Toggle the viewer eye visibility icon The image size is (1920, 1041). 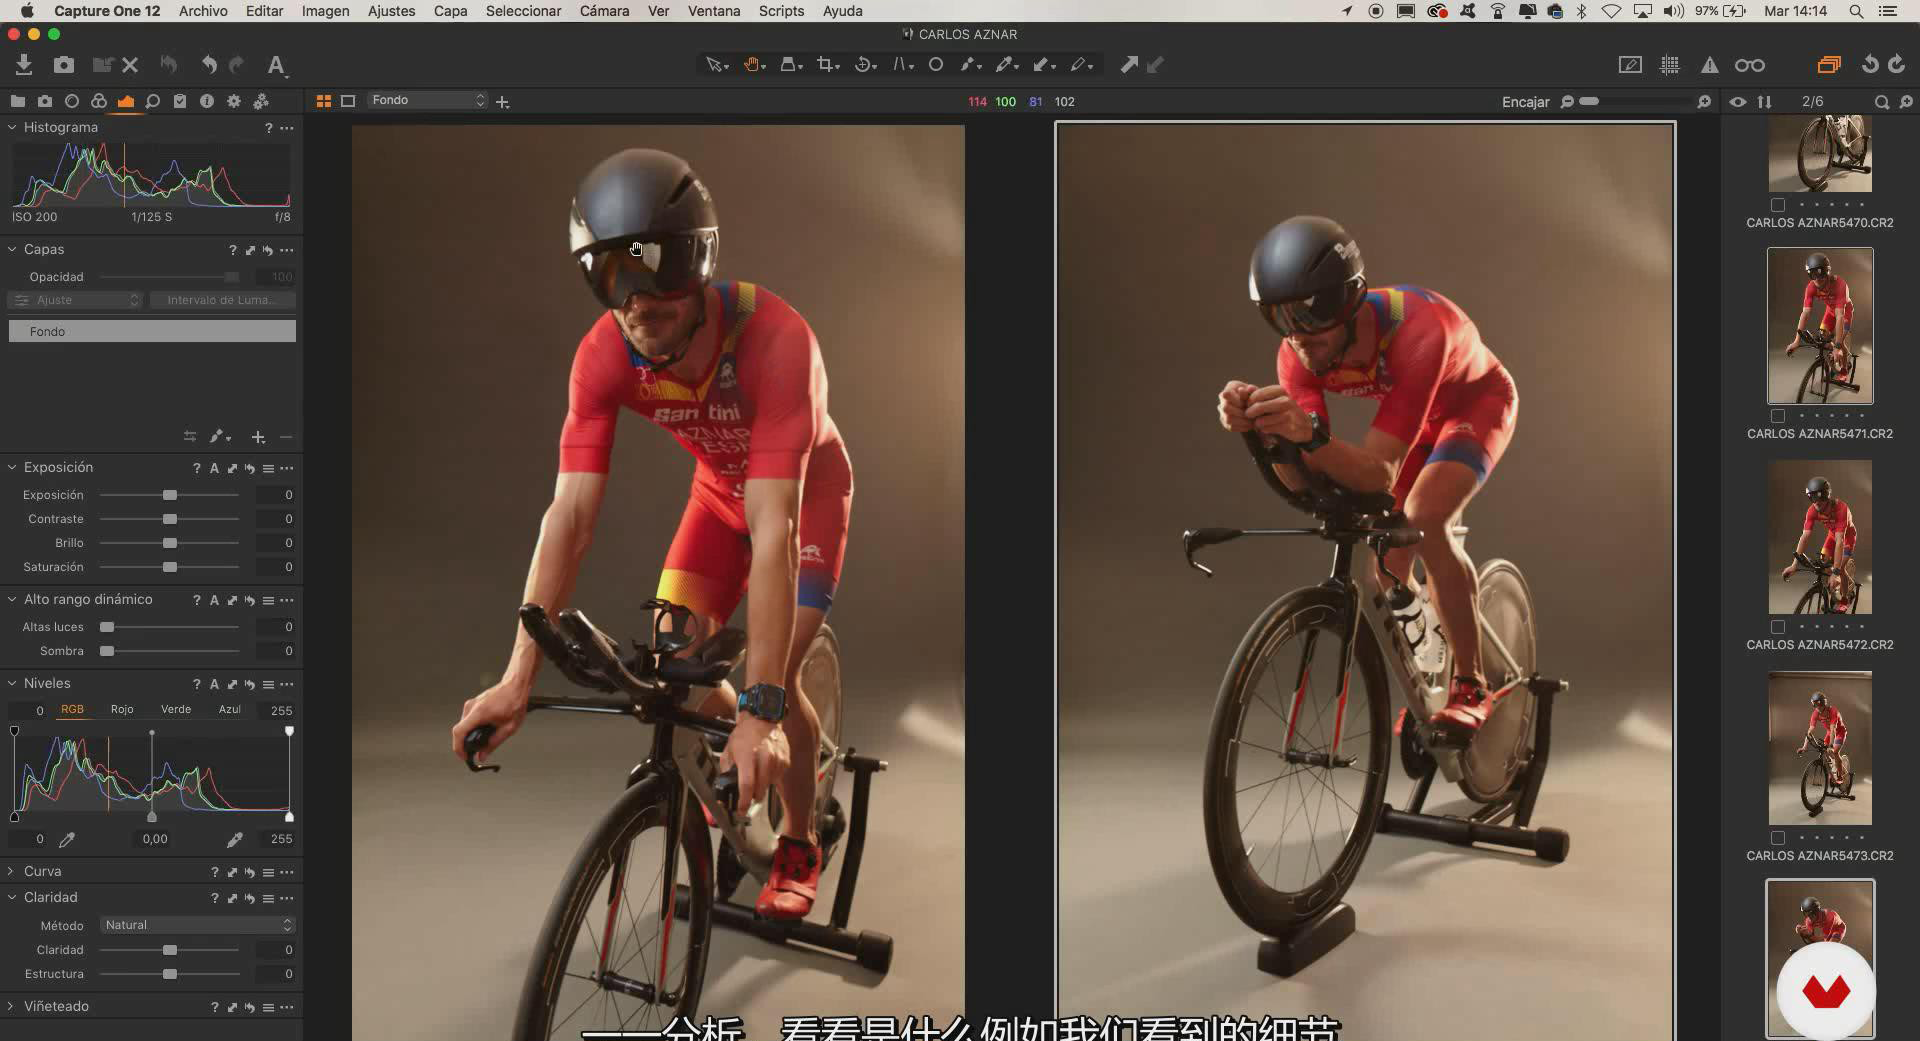point(1738,102)
